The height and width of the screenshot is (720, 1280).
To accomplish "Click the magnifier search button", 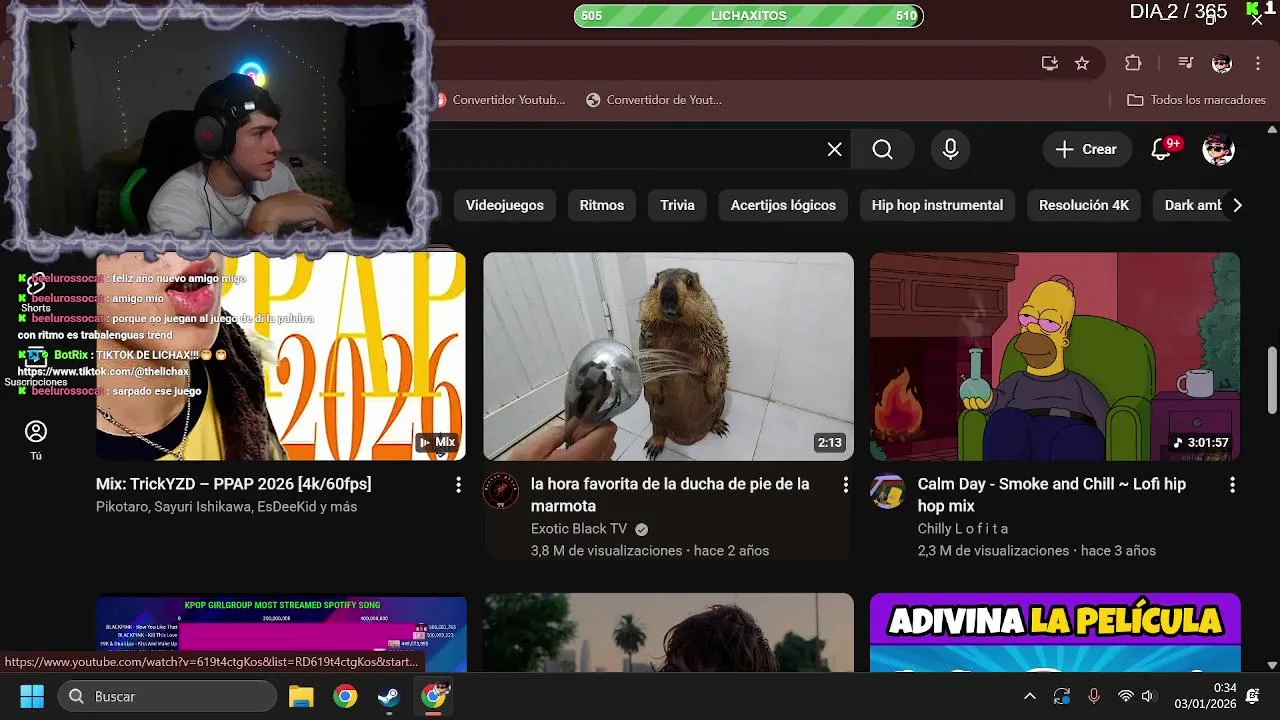I will (x=882, y=149).
